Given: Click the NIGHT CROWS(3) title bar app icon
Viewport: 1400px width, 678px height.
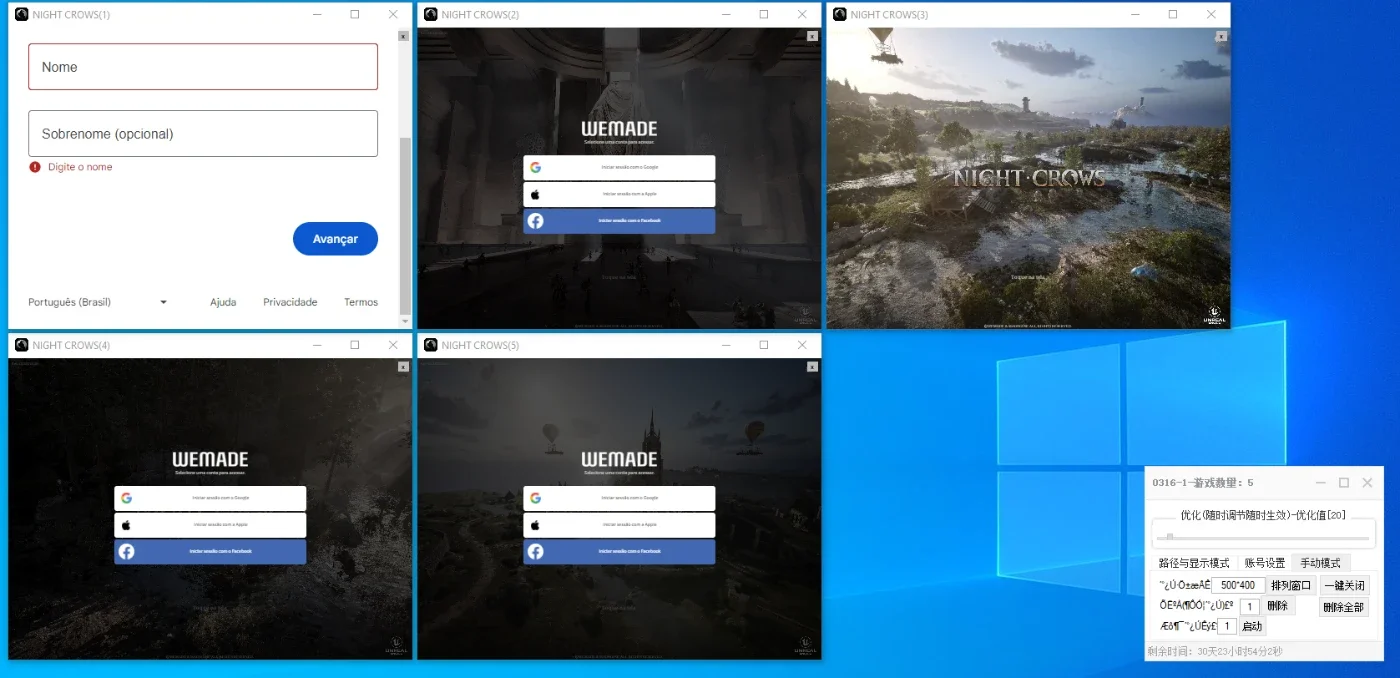Looking at the screenshot, I should pos(840,14).
